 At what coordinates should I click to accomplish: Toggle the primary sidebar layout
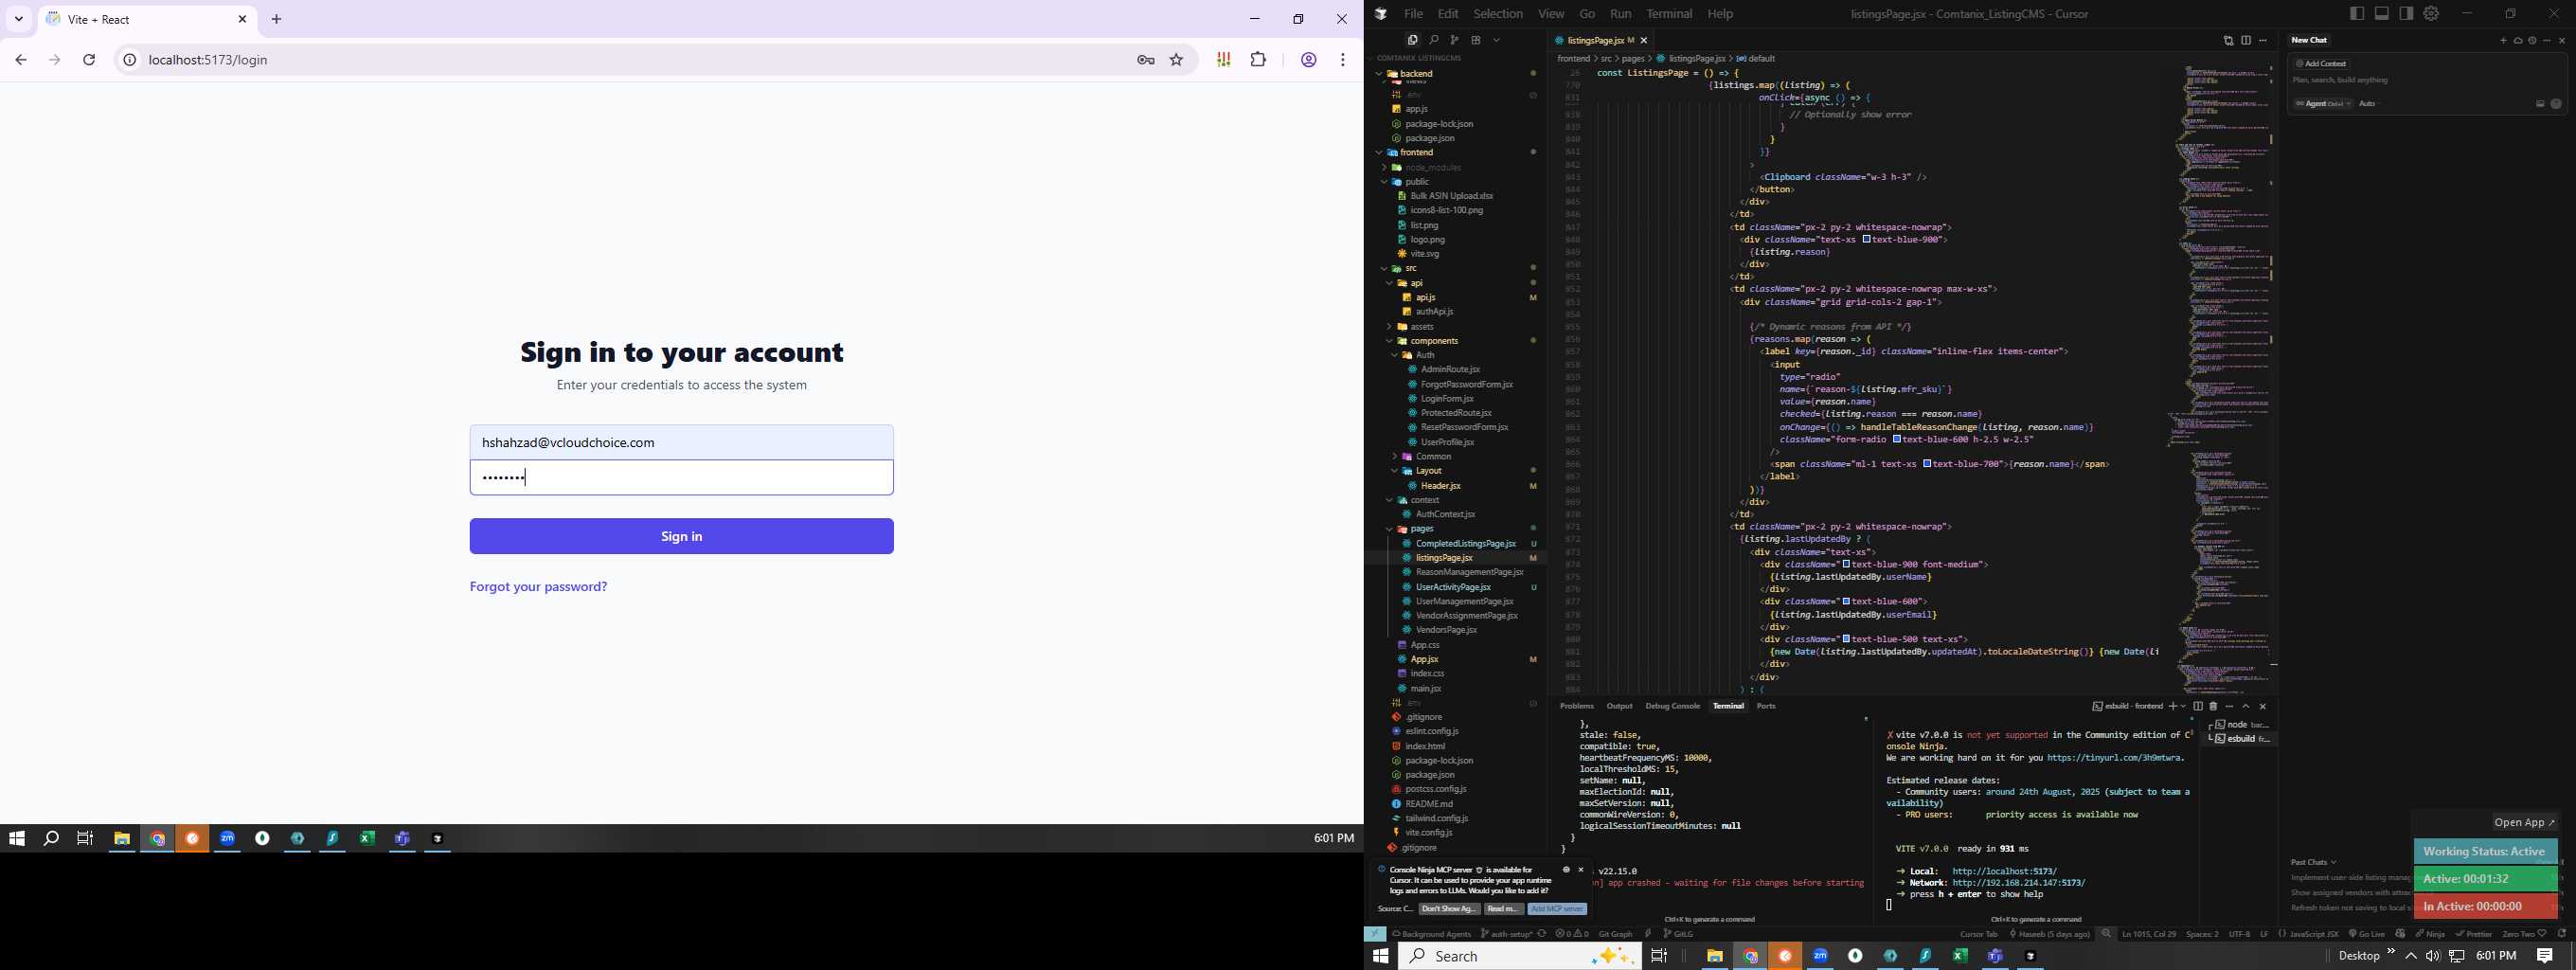[x=2357, y=13]
